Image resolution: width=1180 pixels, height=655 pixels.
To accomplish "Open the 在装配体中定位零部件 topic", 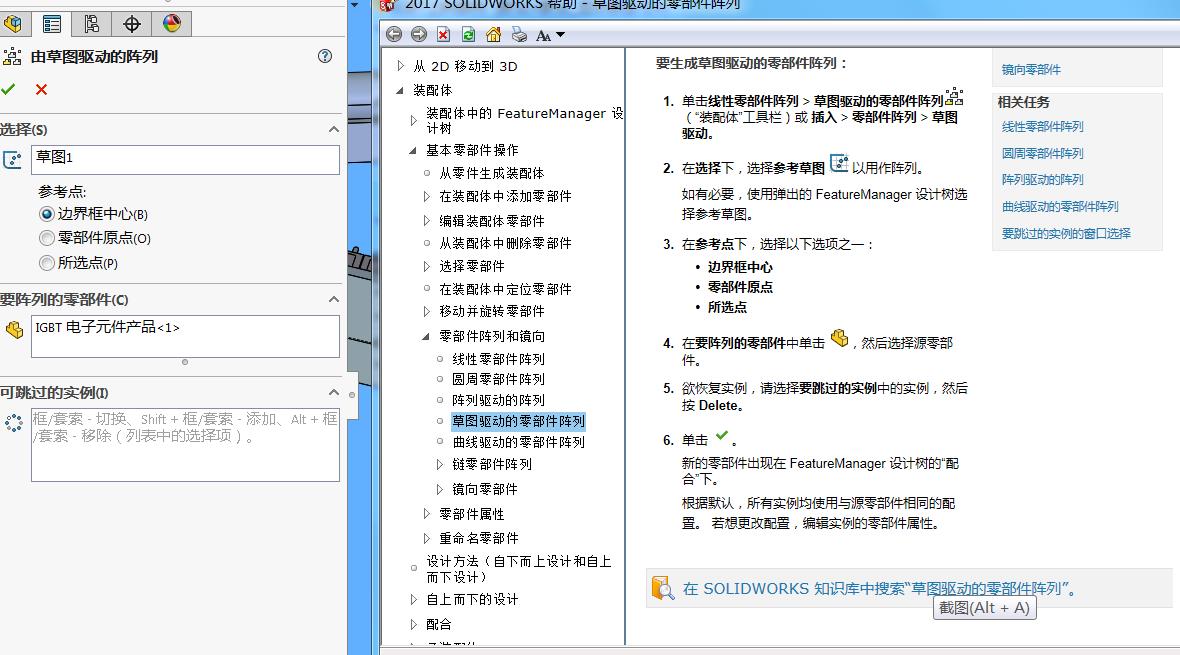I will point(505,289).
